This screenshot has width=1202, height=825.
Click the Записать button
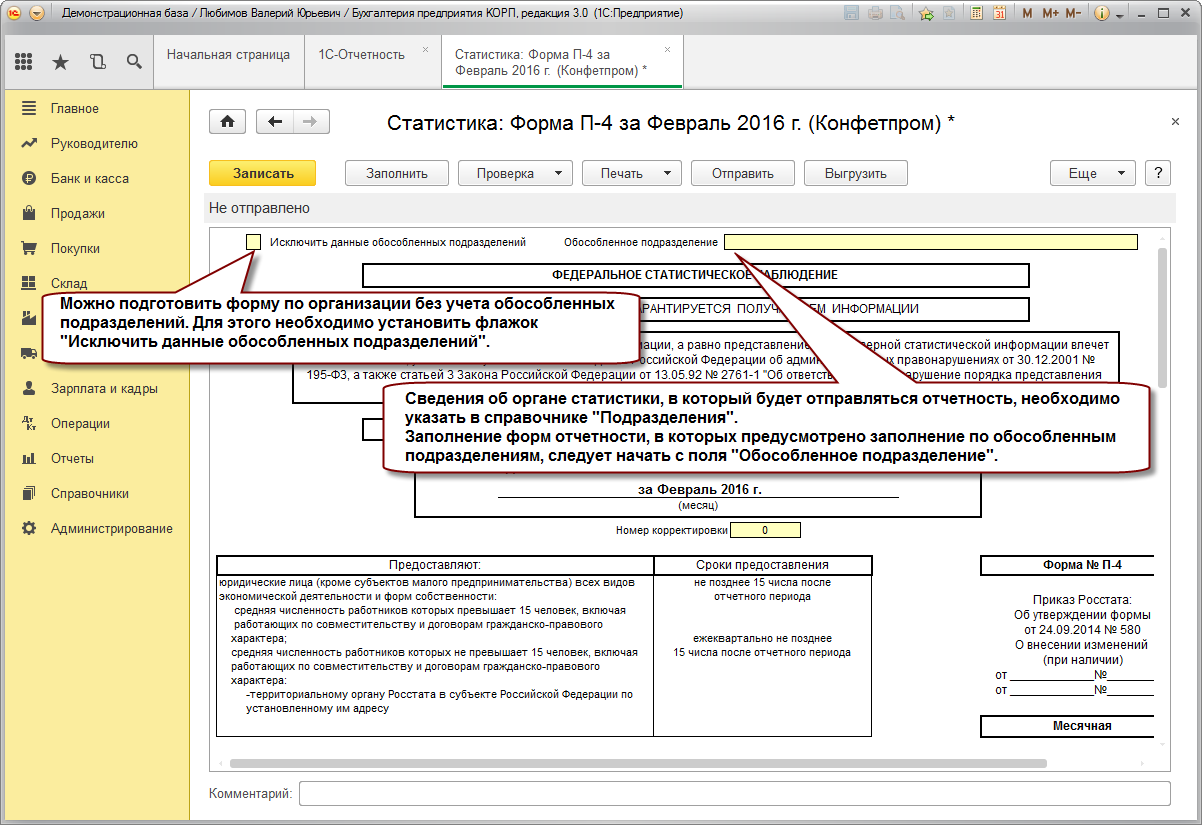click(263, 173)
